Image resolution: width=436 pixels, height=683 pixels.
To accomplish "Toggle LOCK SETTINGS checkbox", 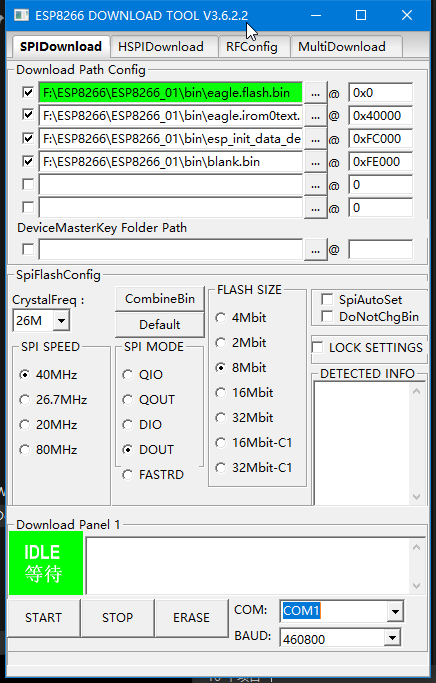I will (318, 347).
